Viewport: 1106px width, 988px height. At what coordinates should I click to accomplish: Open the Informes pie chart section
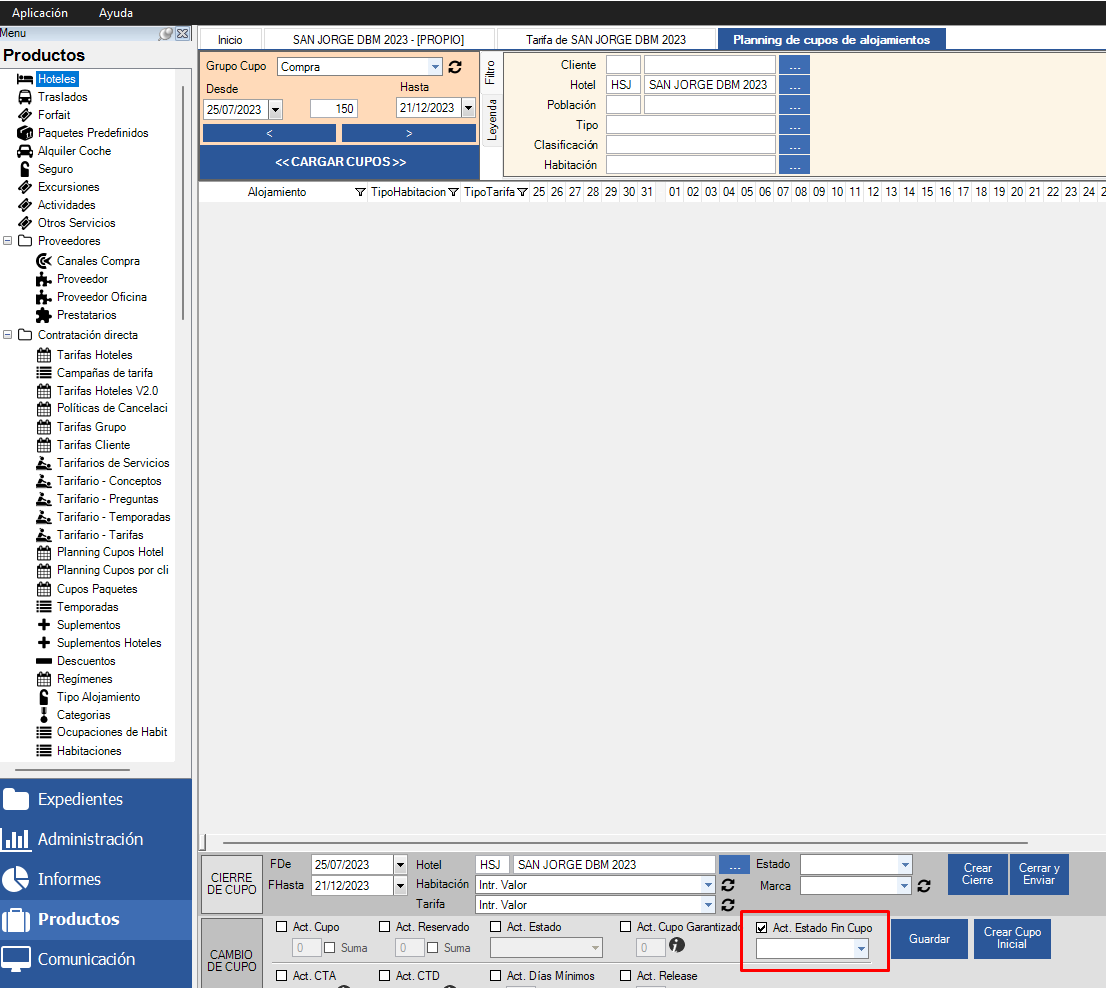click(x=16, y=879)
